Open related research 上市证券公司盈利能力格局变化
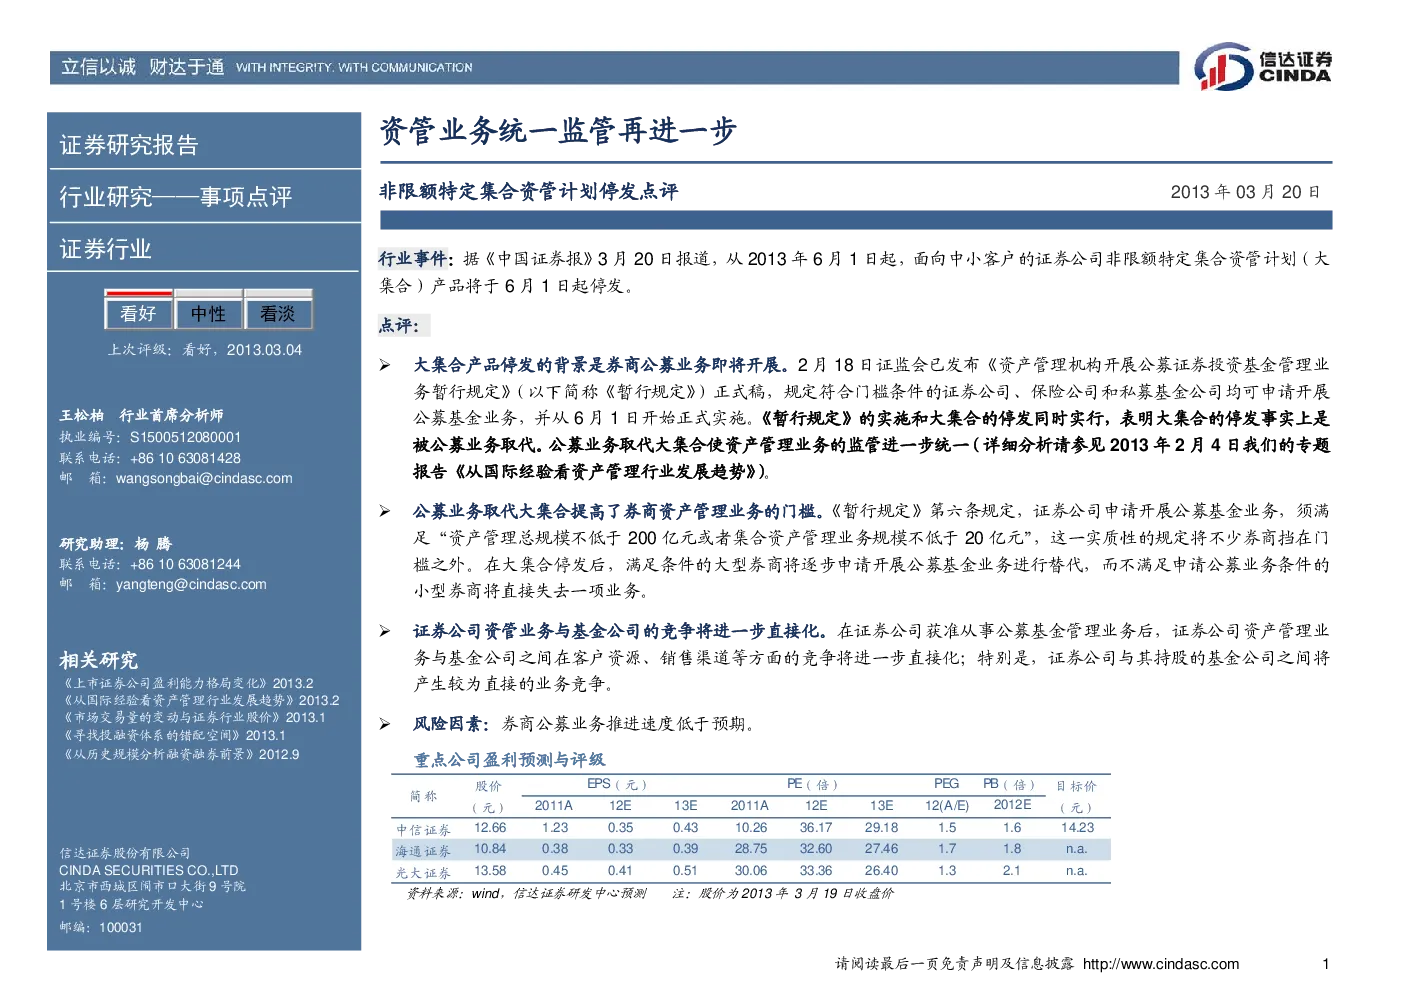The height and width of the screenshot is (992, 1403). (186, 683)
